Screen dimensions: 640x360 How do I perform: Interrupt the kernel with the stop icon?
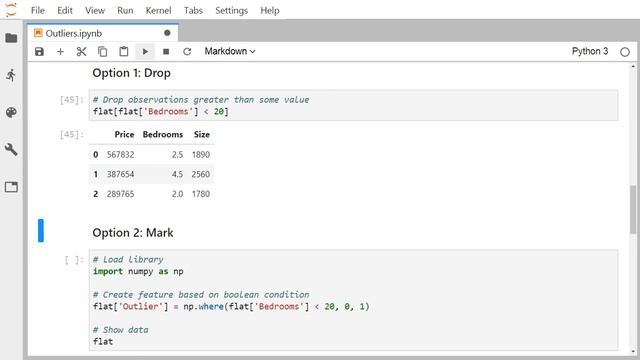pyautogui.click(x=166, y=51)
